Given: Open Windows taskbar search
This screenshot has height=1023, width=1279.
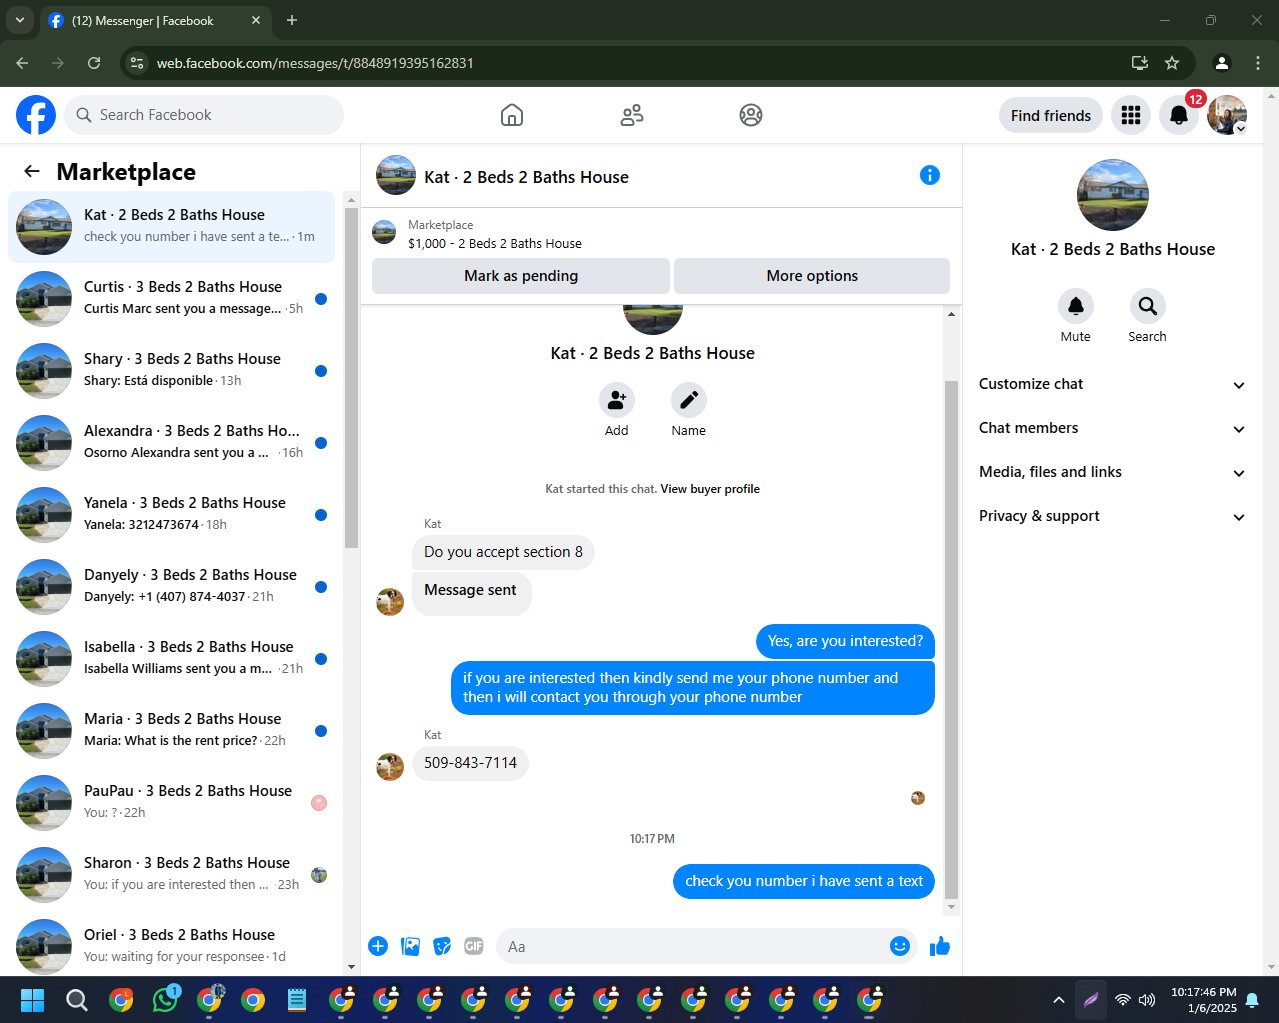Looking at the screenshot, I should [77, 1000].
